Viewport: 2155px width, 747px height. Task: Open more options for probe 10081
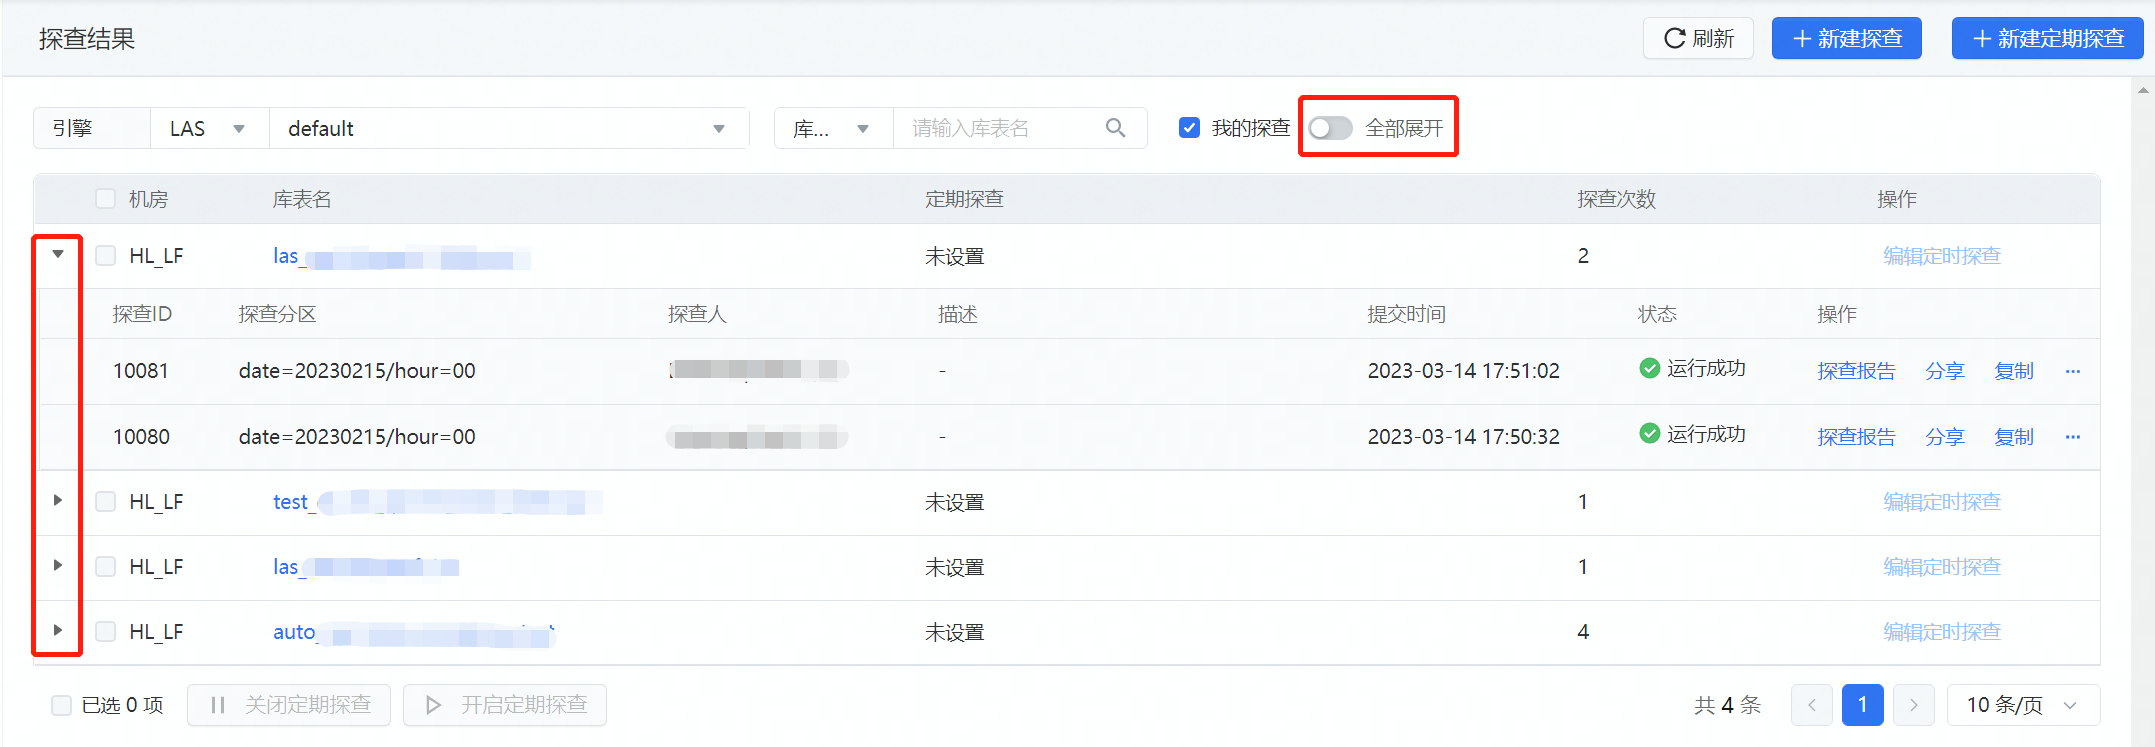(x=2072, y=371)
